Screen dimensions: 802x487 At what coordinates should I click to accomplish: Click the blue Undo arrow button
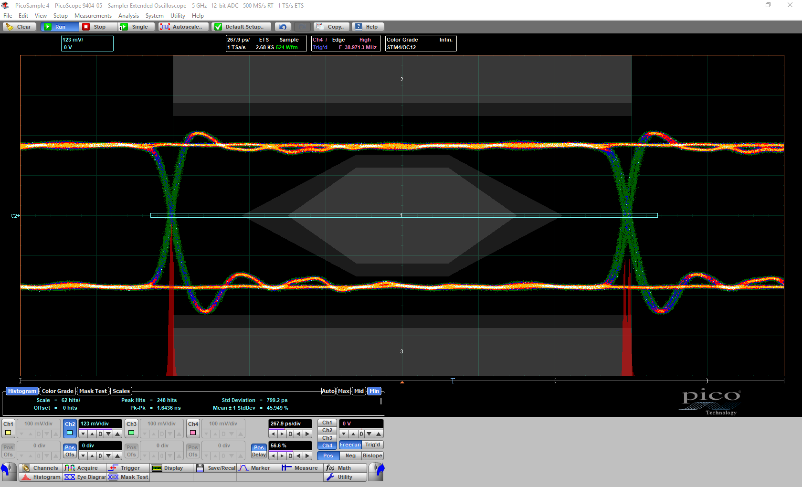pos(283,27)
